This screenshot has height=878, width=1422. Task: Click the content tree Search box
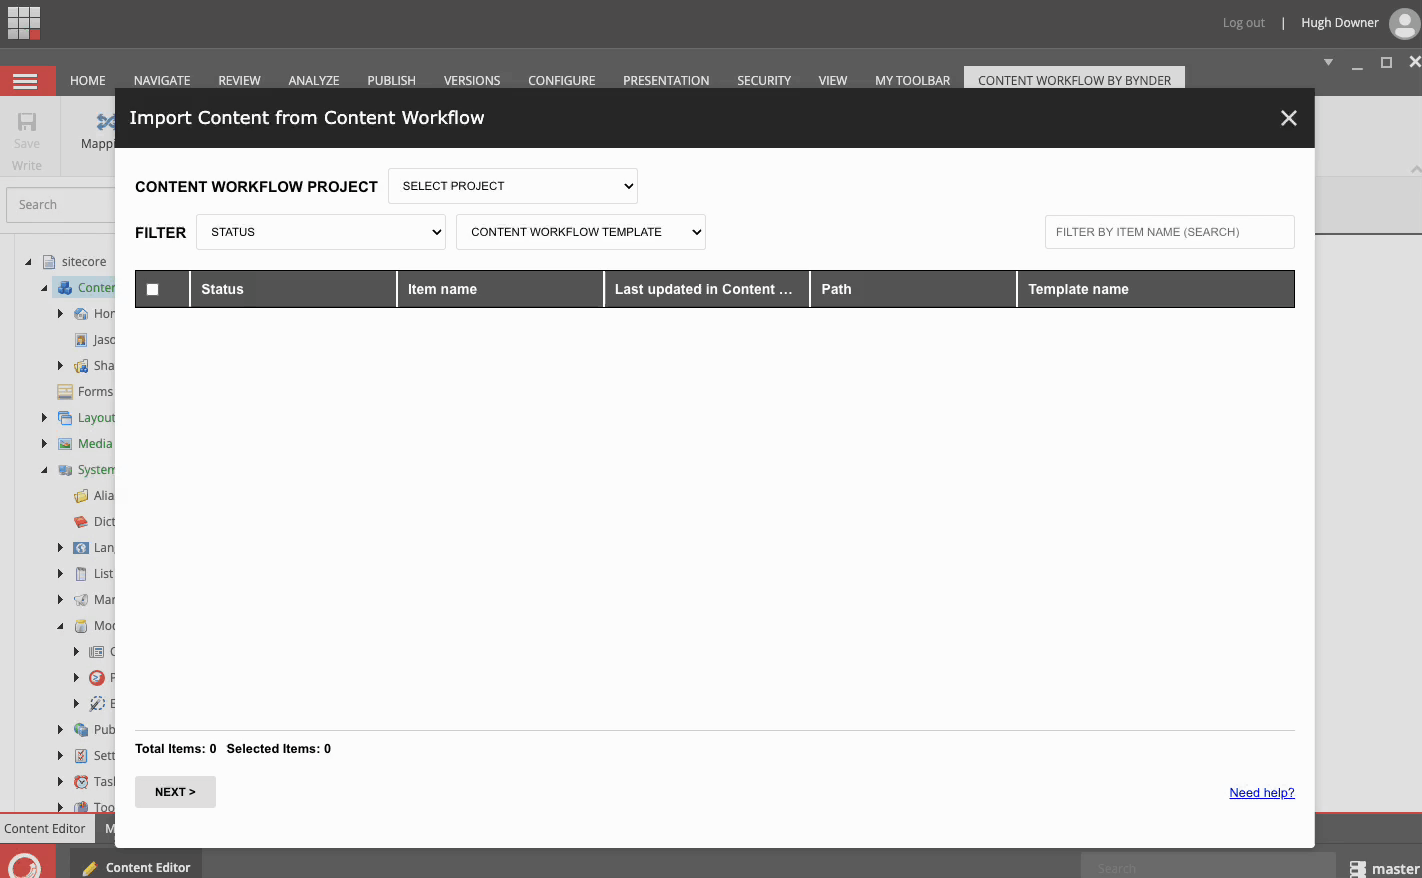[x=62, y=205]
